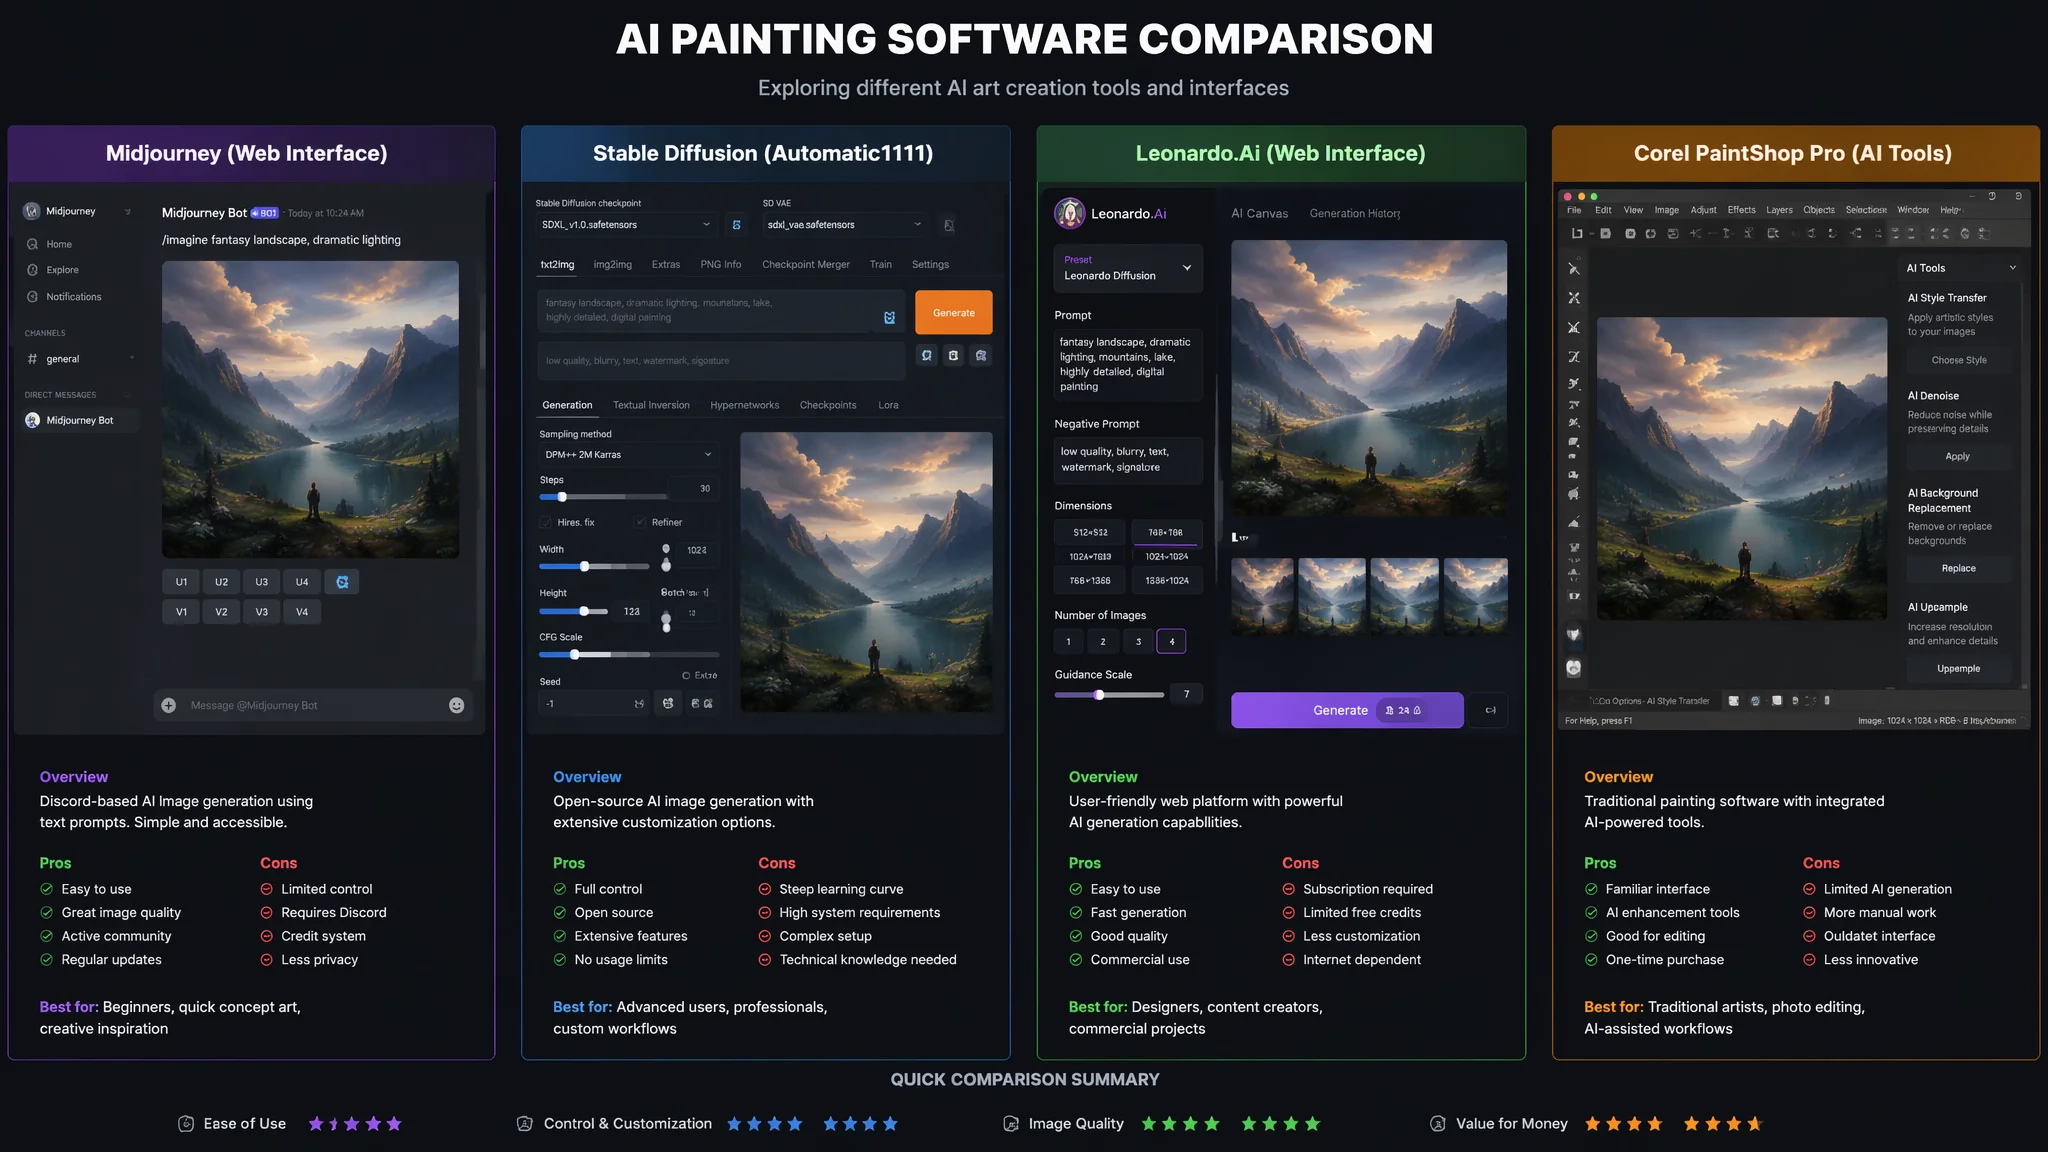Screen dimensions: 2048x1152
Task: Switch to Leonardo's Generation History tab
Action: 1355,213
